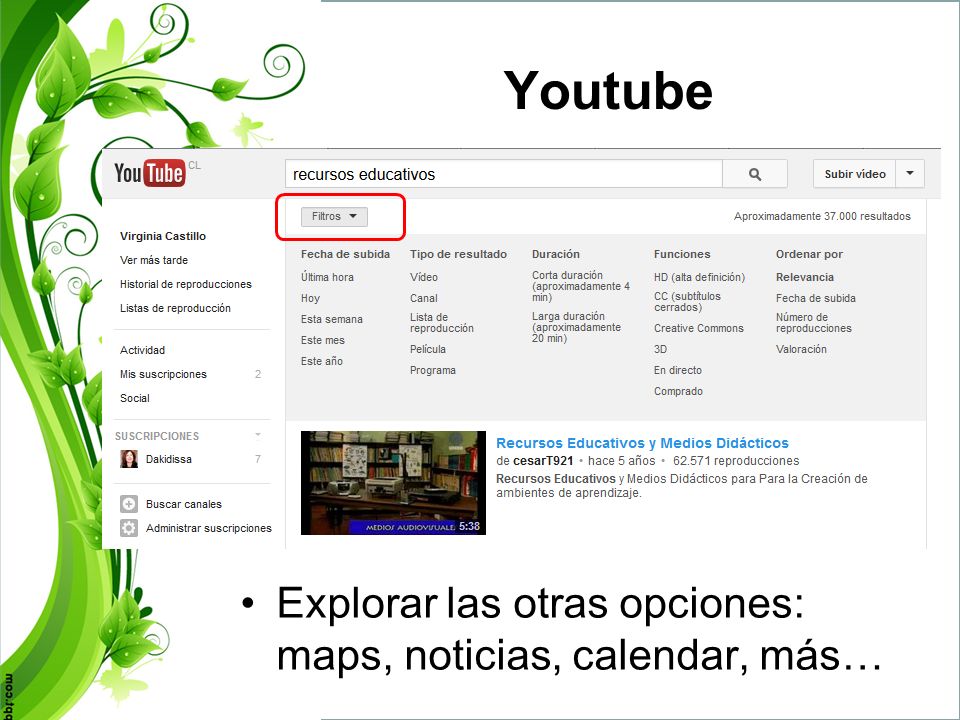The width and height of the screenshot is (960, 720).
Task: Click the Administrar suscripciones gear icon
Action: tap(129, 528)
